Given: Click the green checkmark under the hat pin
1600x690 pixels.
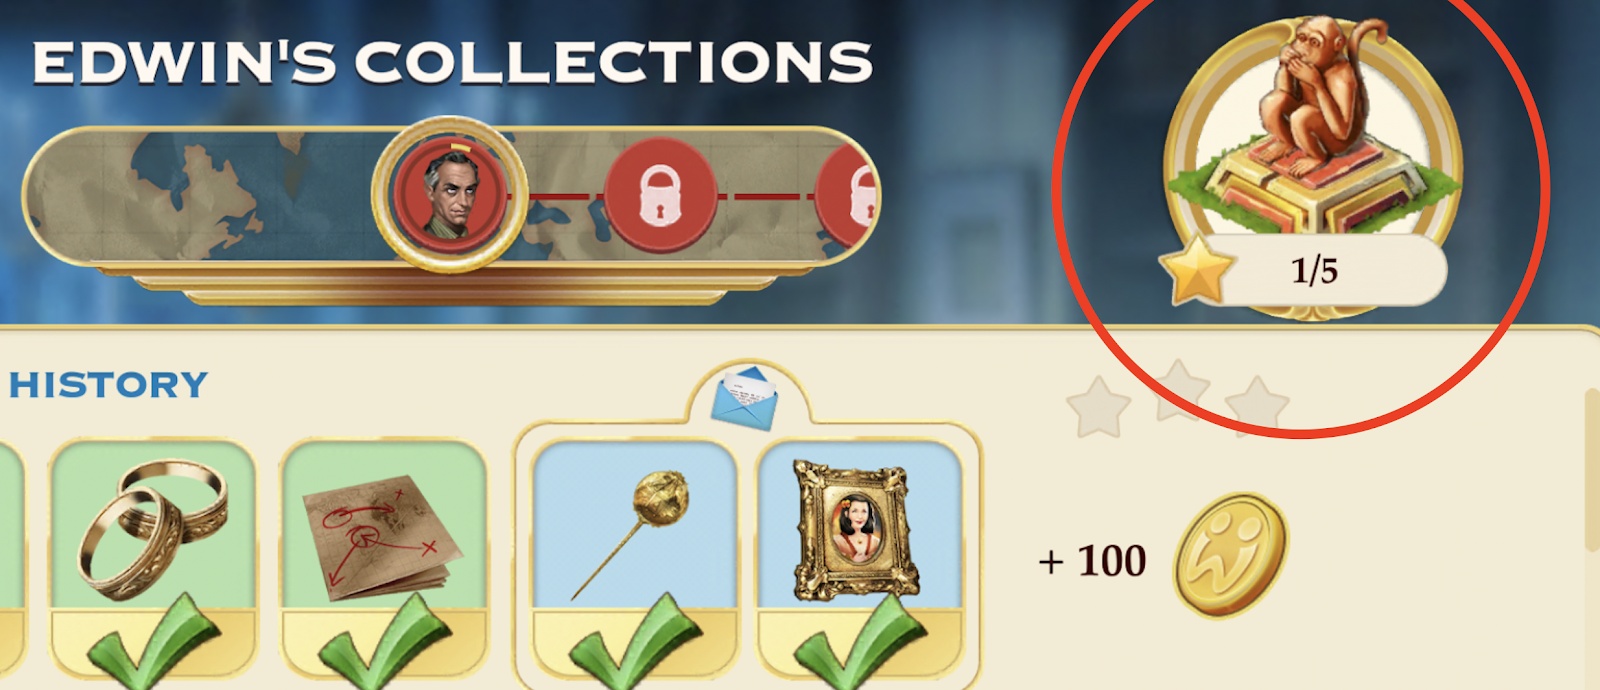Looking at the screenshot, I should pyautogui.click(x=634, y=642).
